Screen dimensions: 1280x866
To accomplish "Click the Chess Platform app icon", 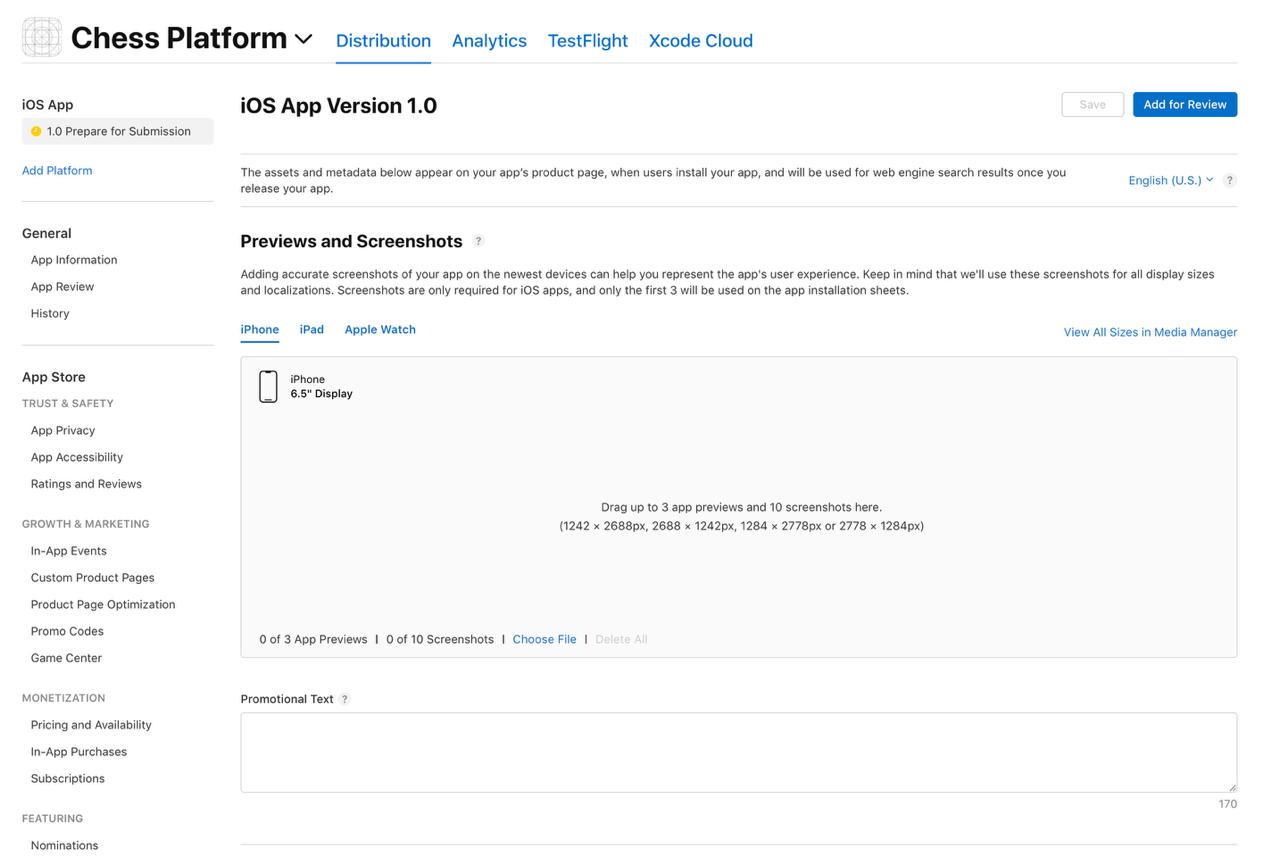I will click(x=41, y=38).
